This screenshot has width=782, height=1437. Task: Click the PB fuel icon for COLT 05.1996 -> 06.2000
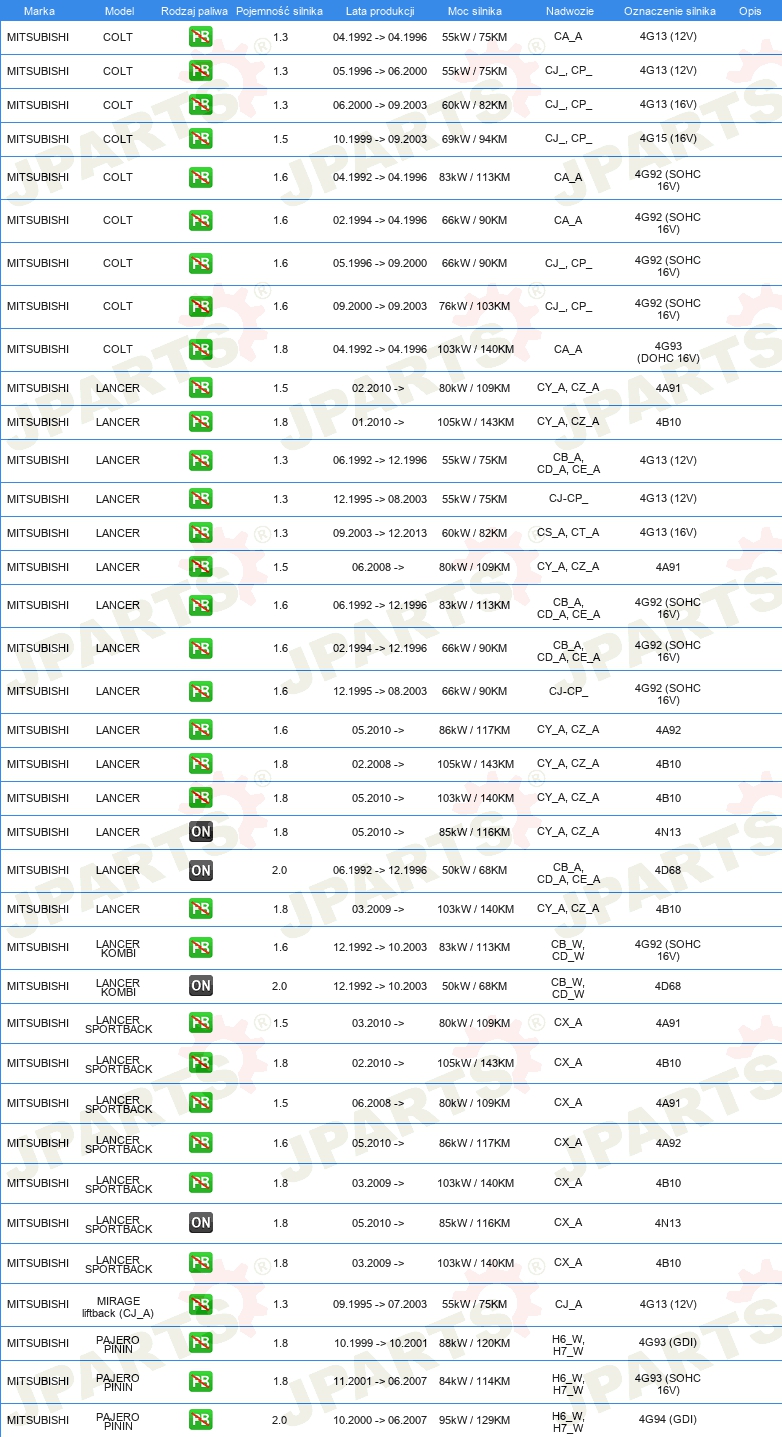click(x=201, y=71)
